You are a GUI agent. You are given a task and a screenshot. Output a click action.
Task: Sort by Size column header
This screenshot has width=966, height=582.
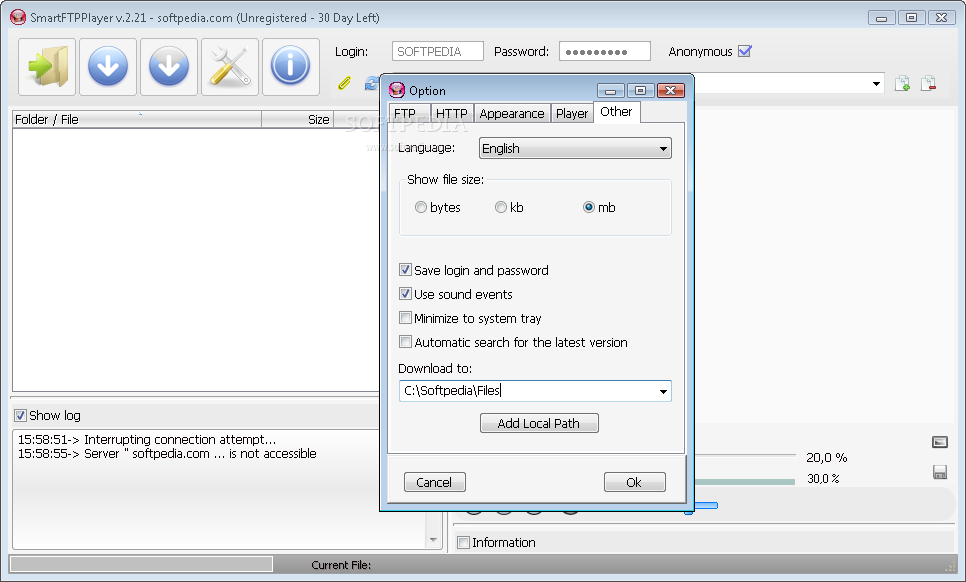point(298,119)
